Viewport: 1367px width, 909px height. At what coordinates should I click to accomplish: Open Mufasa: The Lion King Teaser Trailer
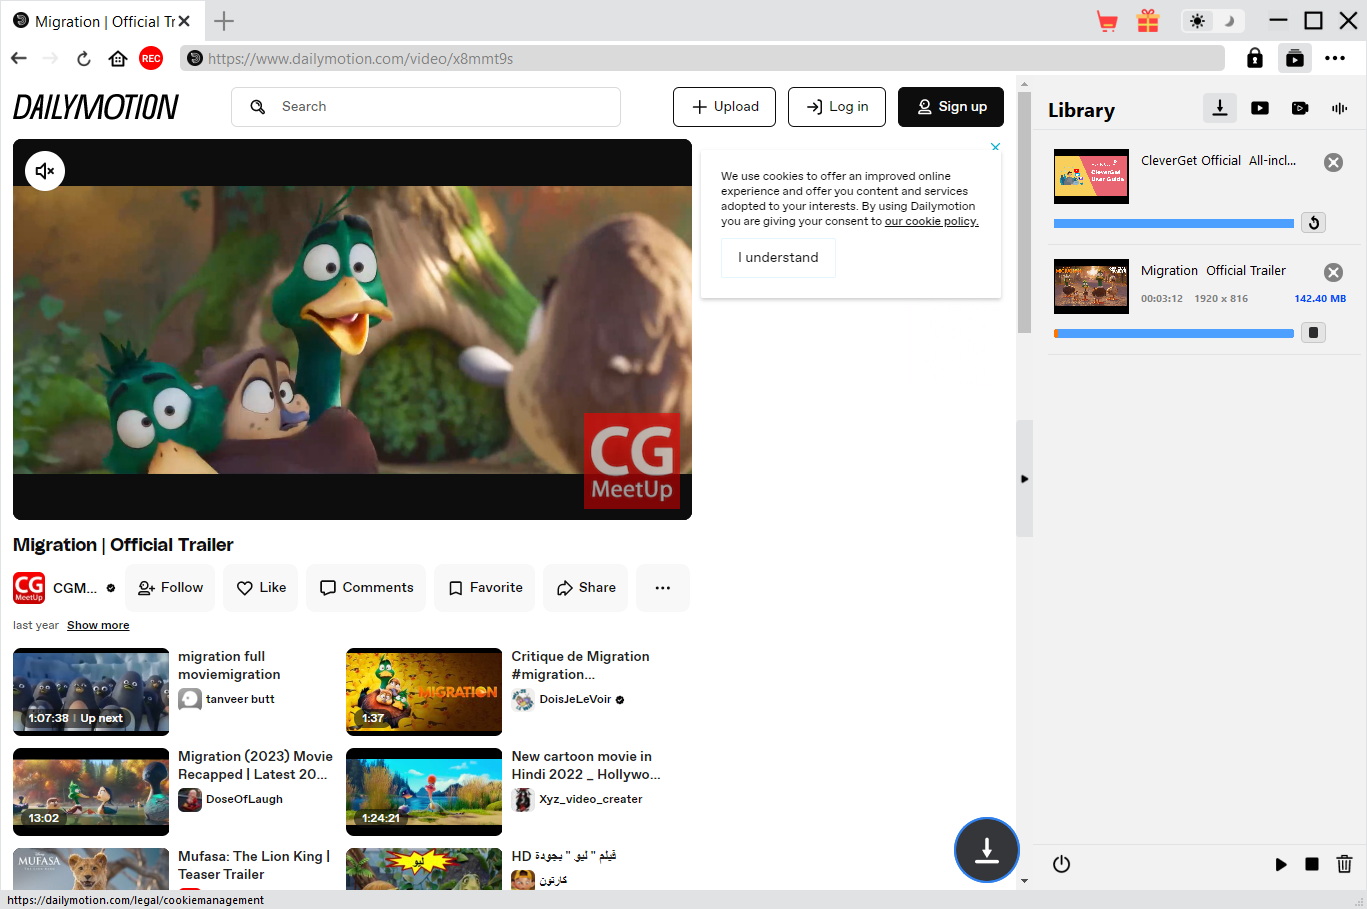pyautogui.click(x=254, y=866)
